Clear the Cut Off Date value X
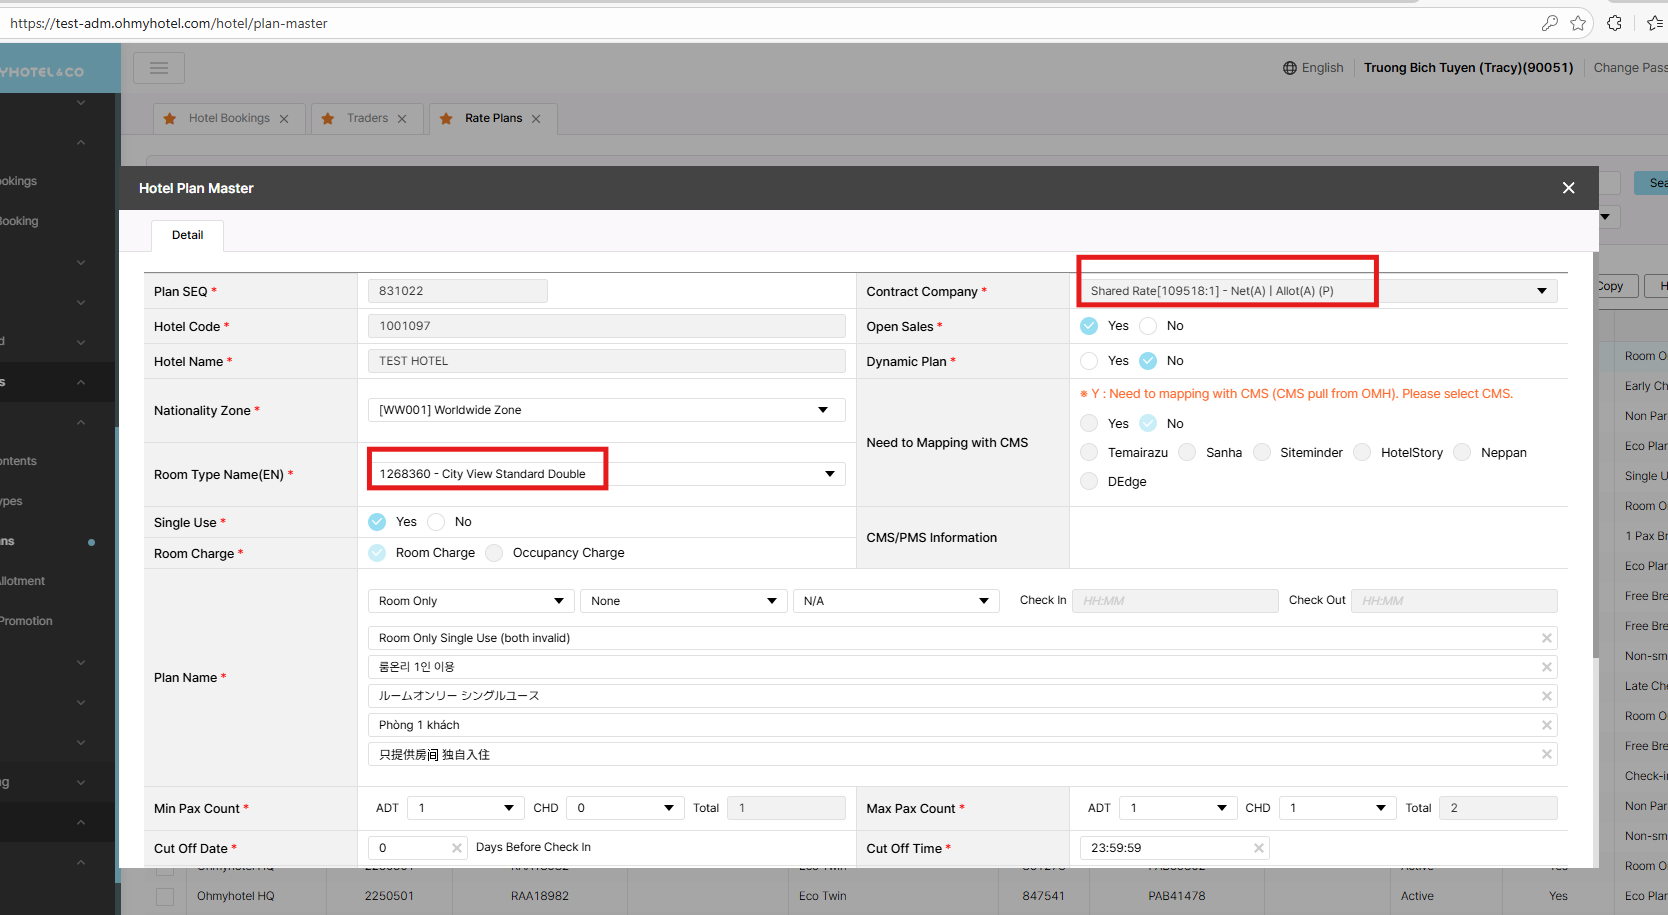 tap(457, 848)
